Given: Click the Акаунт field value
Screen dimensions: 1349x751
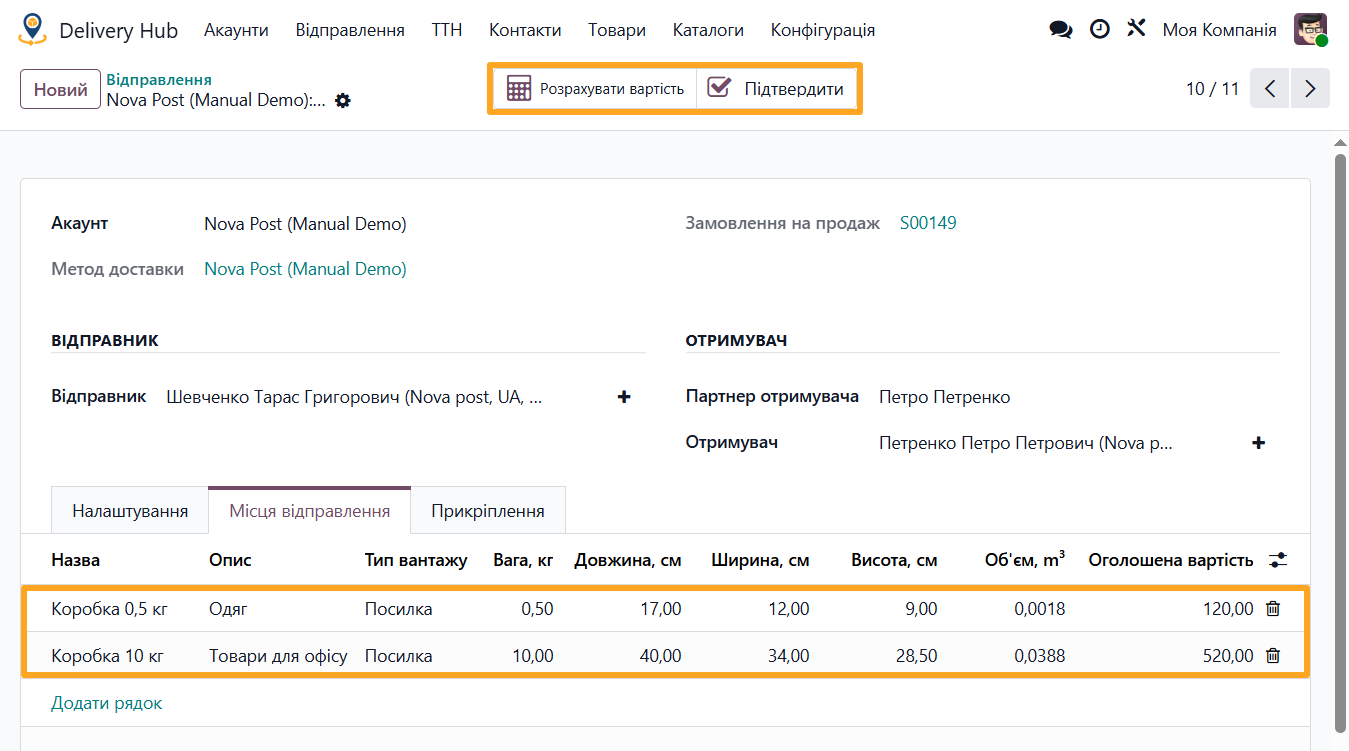Looking at the screenshot, I should coord(305,224).
